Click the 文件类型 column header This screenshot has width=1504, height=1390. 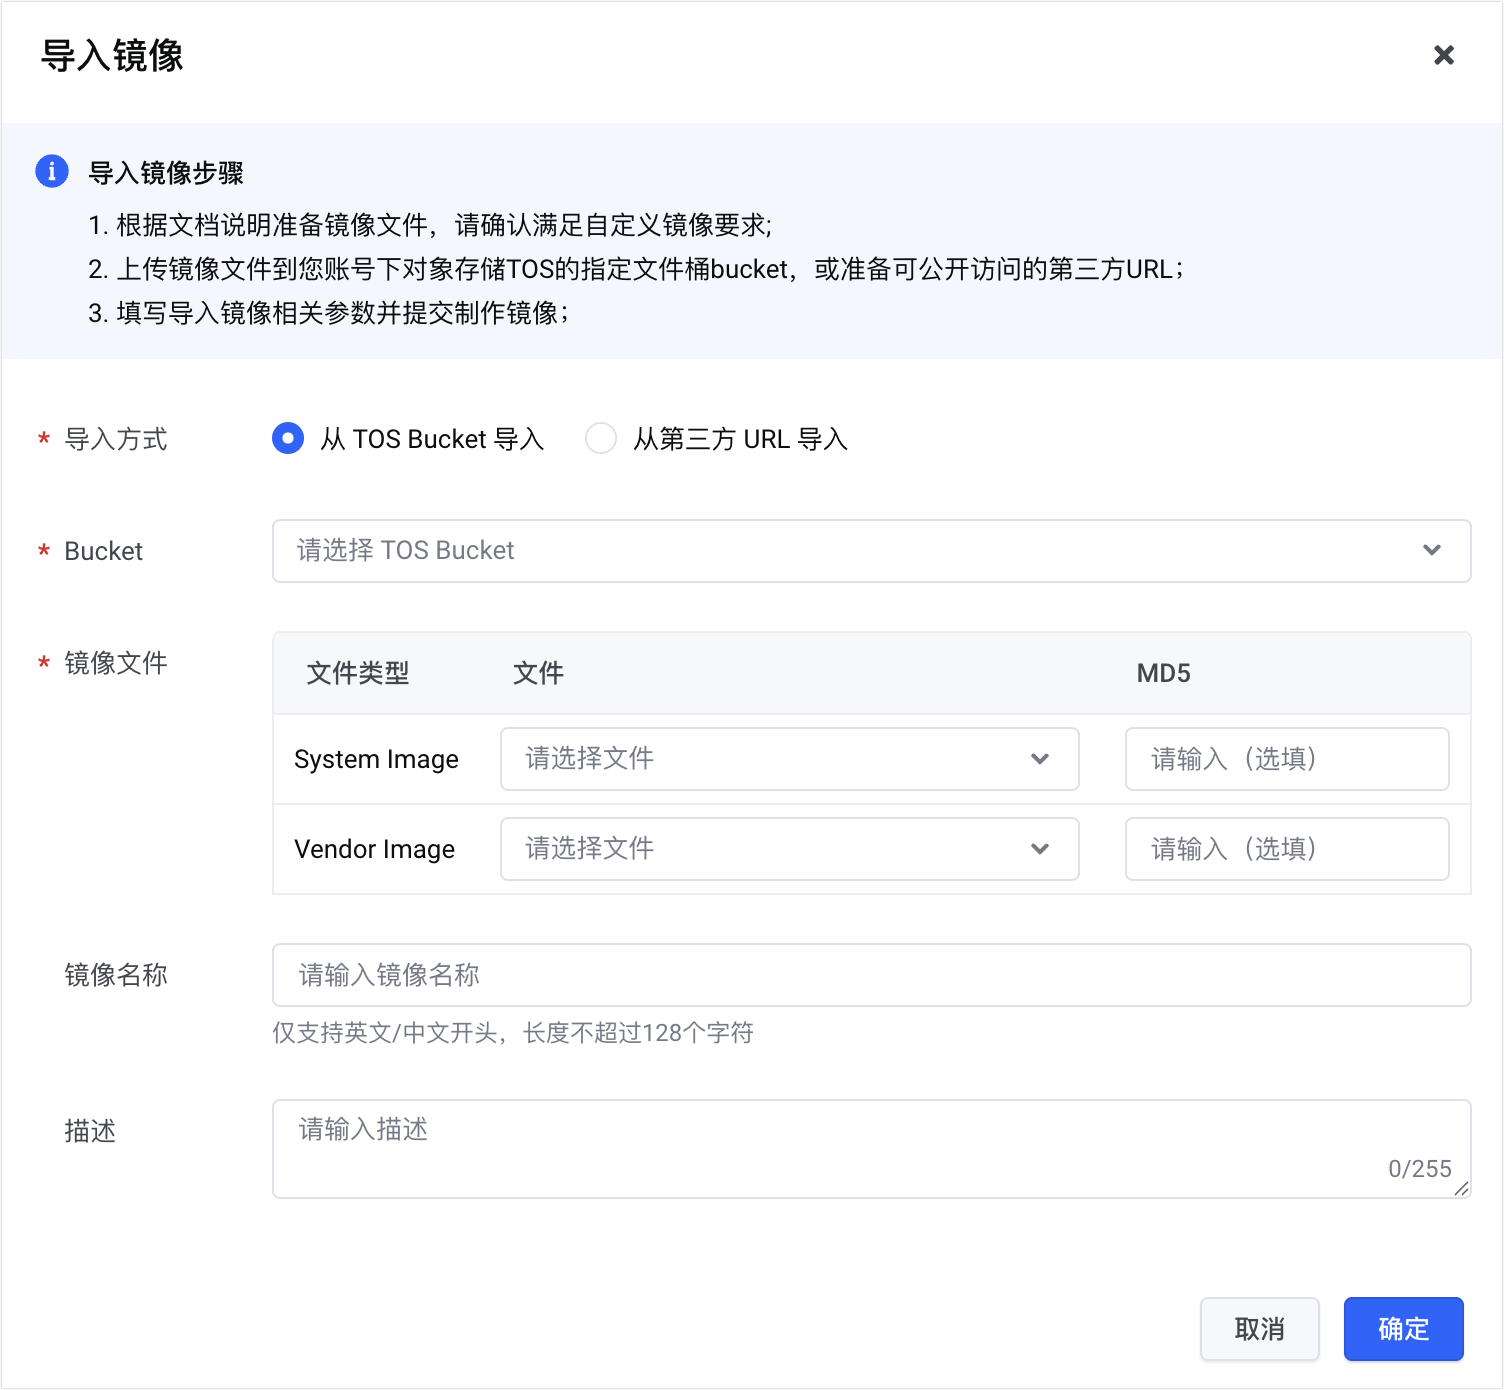pyautogui.click(x=358, y=673)
